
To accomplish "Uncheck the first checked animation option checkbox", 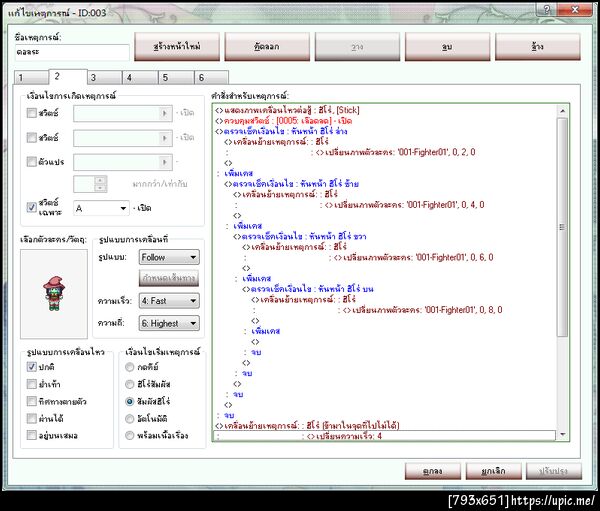I will (x=31, y=367).
